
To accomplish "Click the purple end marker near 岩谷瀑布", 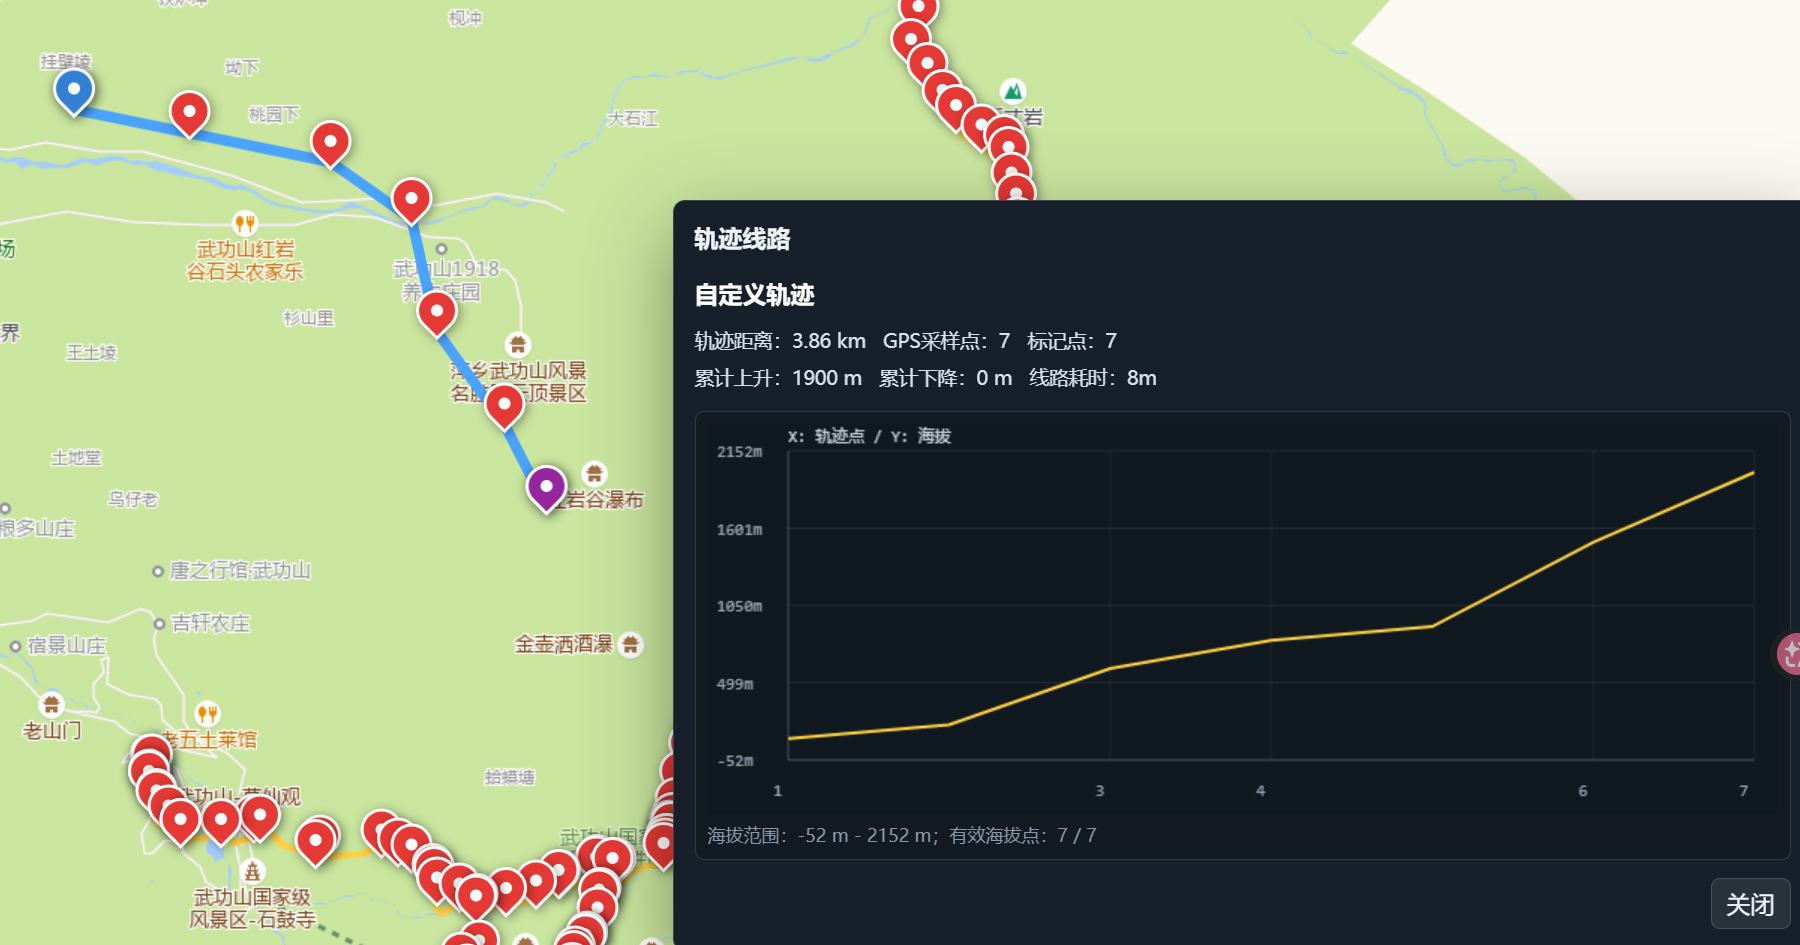I will click(546, 489).
